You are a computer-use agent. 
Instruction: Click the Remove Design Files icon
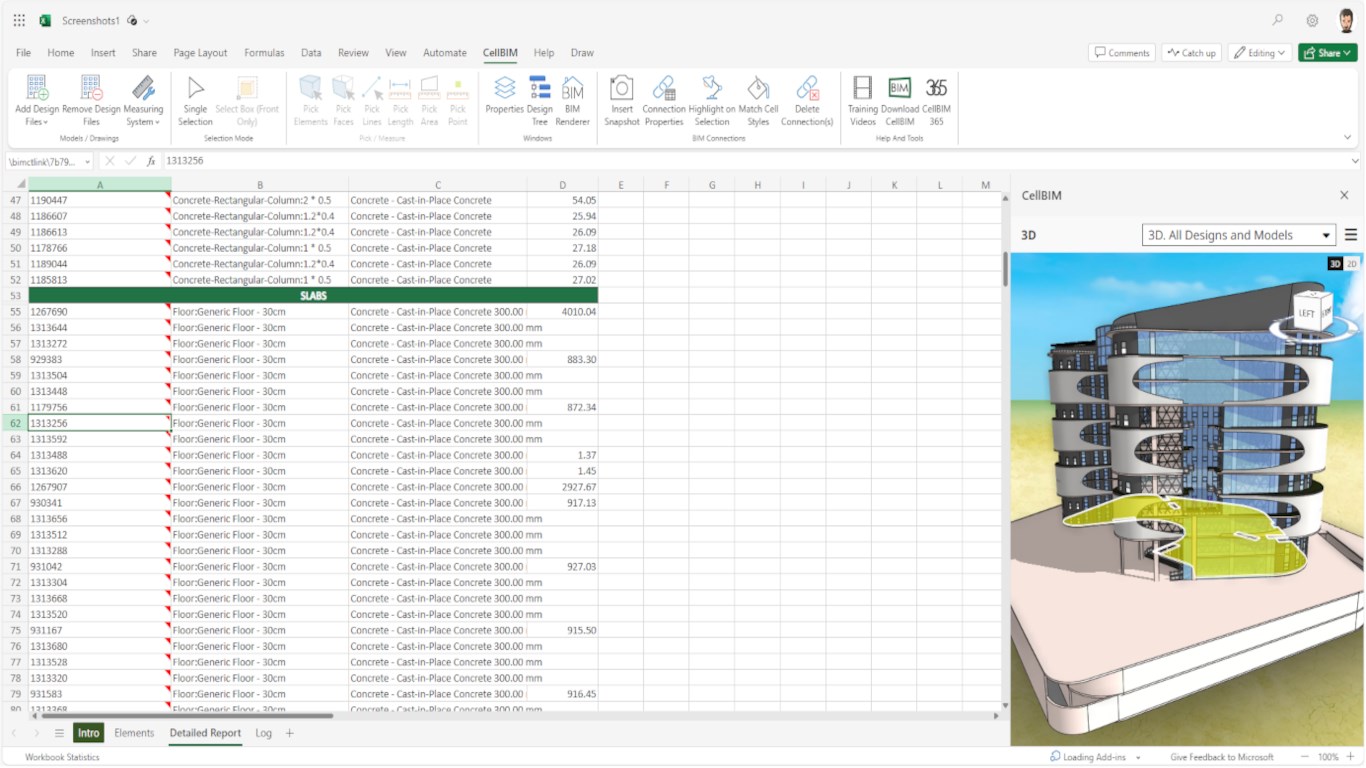tap(91, 88)
